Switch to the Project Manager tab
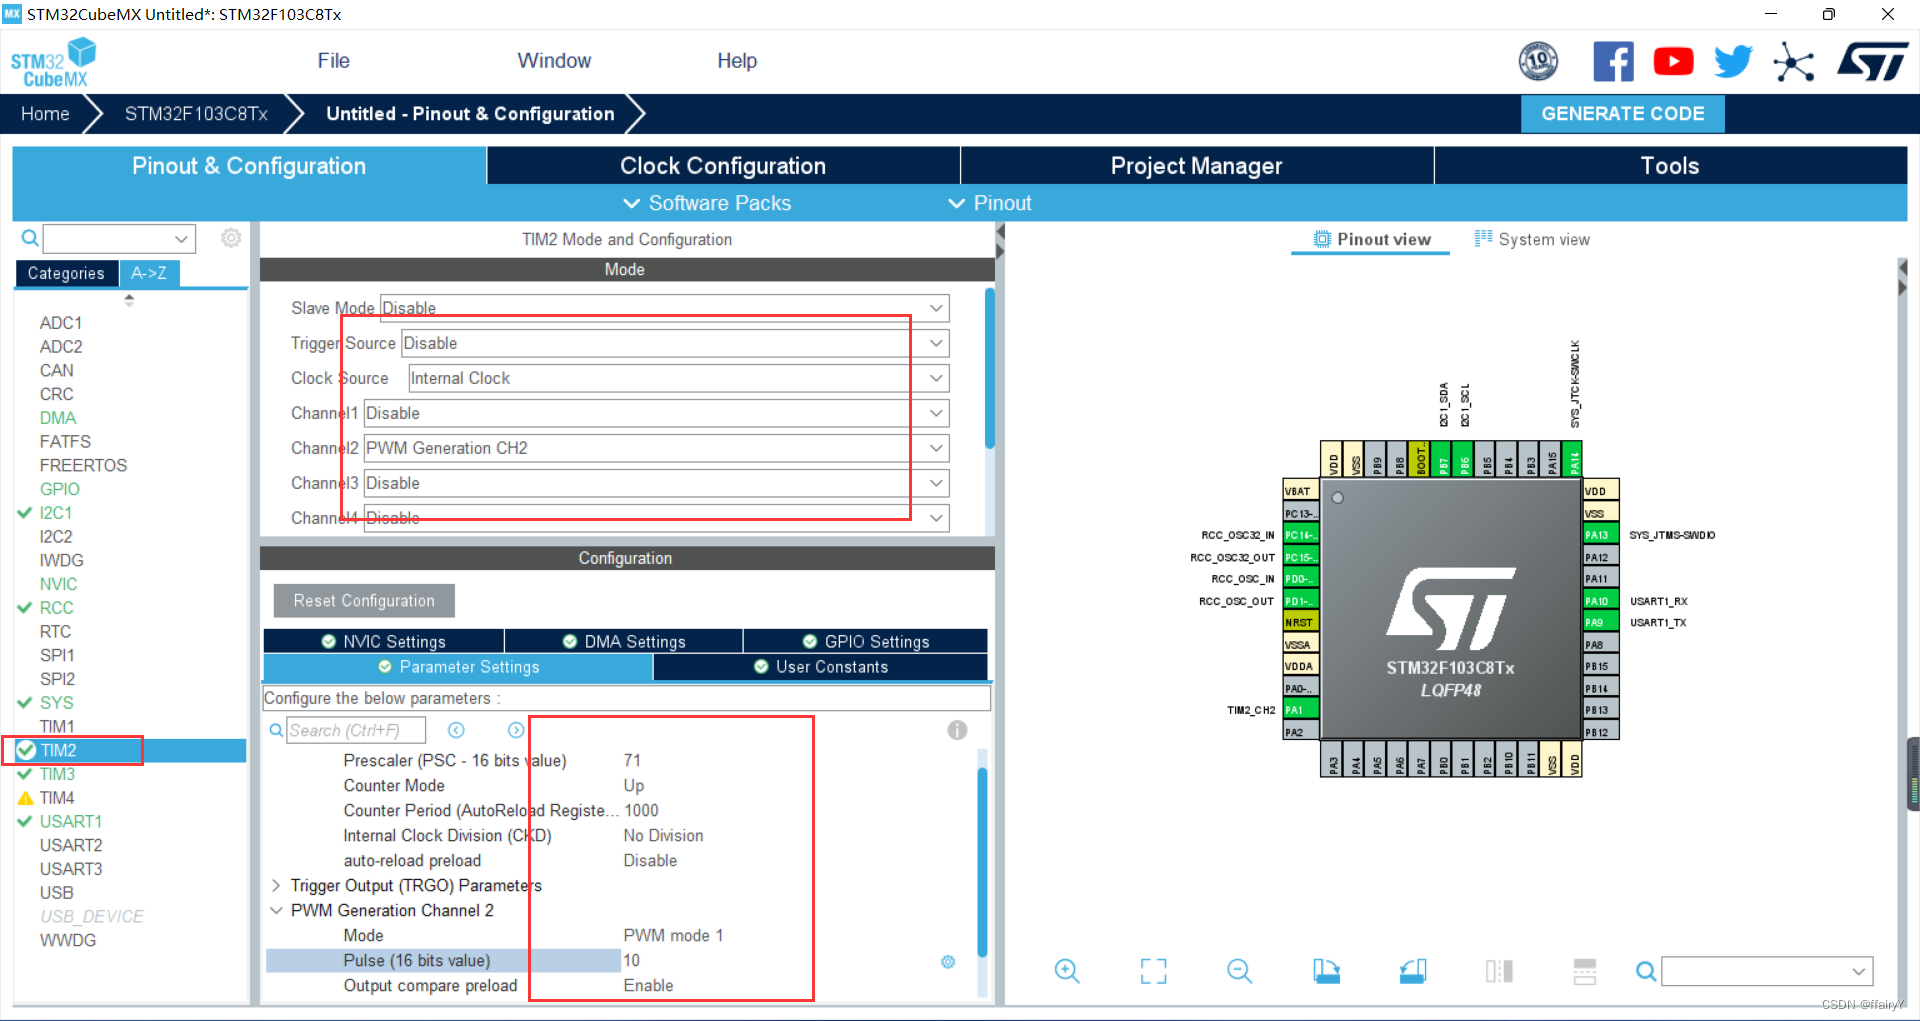This screenshot has height=1021, width=1920. click(1196, 166)
